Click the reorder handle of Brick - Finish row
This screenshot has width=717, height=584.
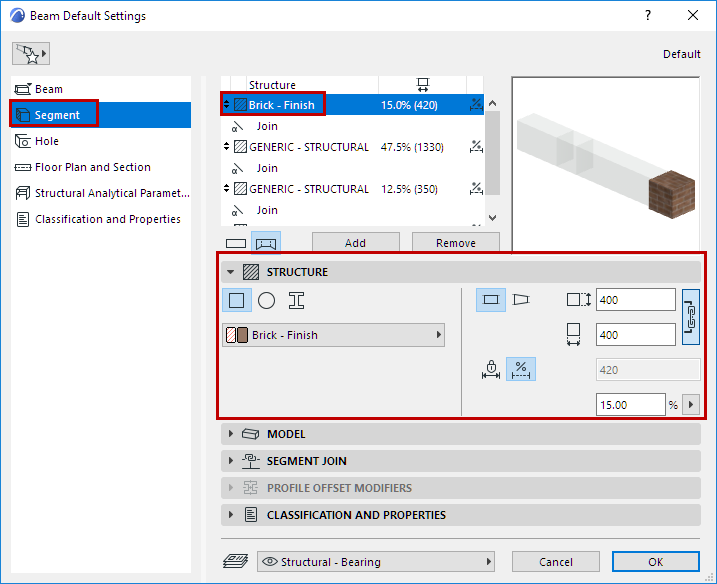tap(226, 105)
